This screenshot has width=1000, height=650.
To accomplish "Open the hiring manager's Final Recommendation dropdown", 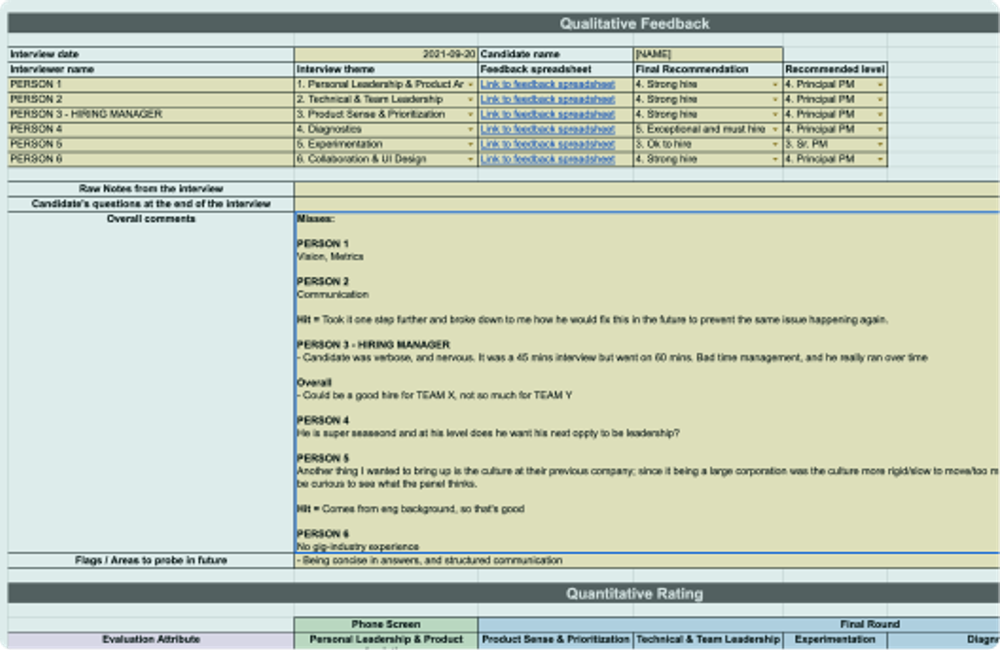I will pos(775,114).
